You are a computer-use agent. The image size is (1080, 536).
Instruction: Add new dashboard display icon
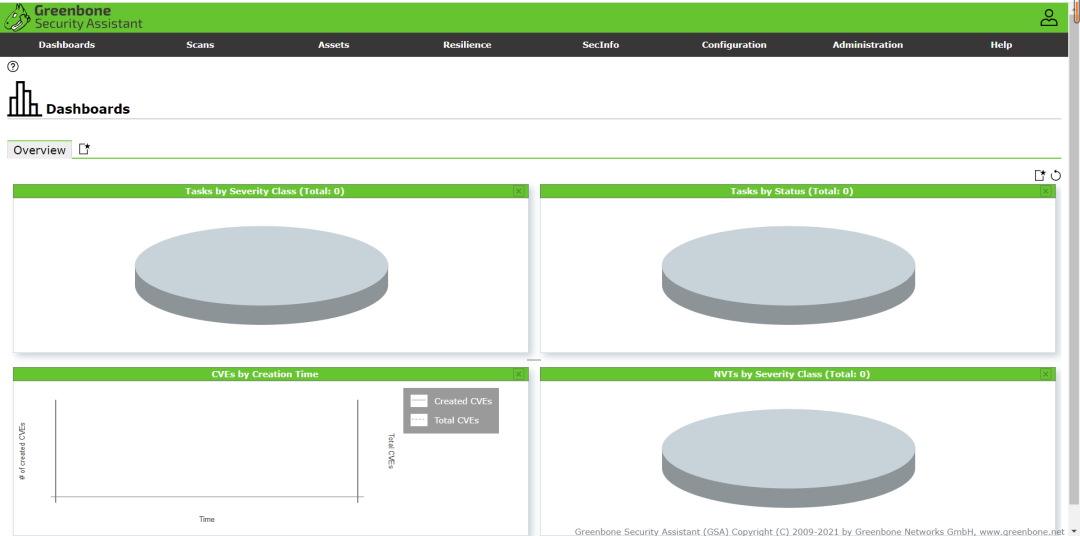pos(1040,176)
